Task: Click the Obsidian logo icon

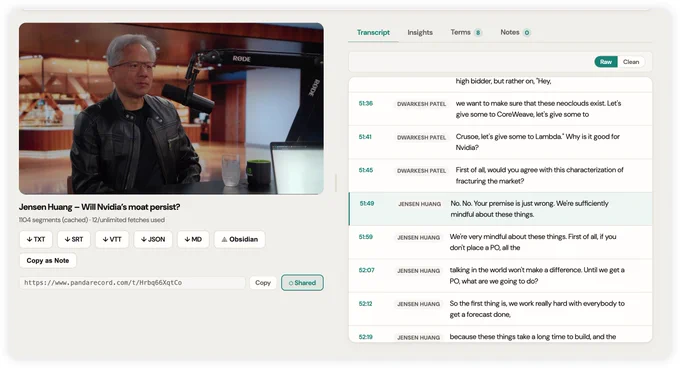Action: (x=224, y=239)
